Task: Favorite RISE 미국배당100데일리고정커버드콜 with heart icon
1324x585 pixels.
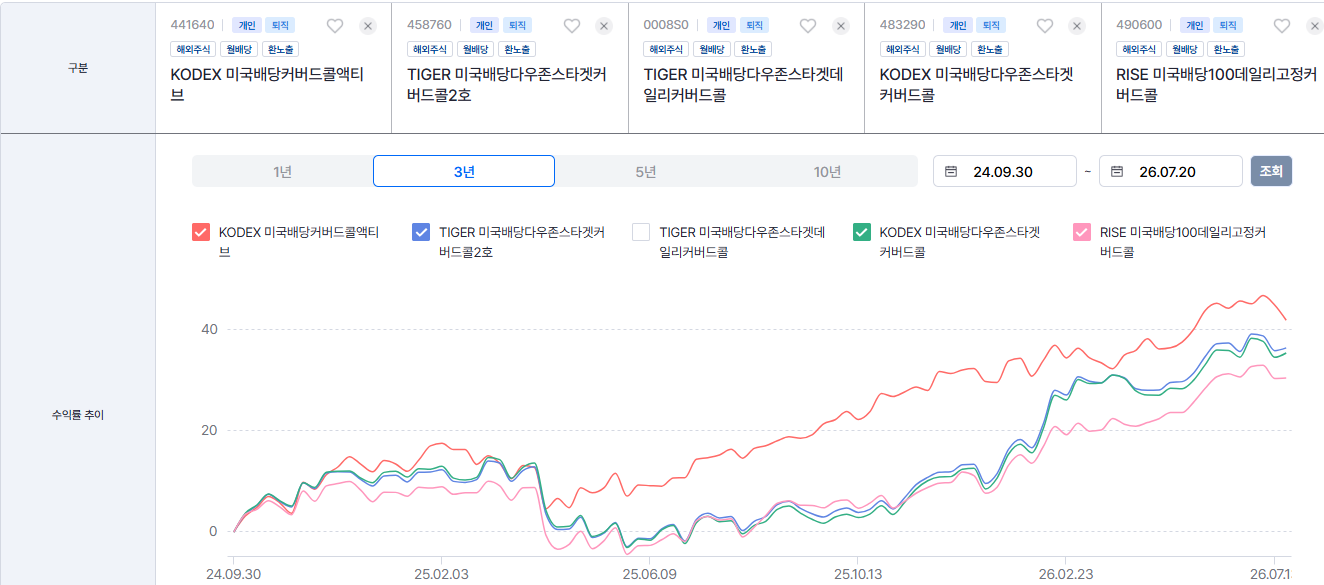Action: click(x=1281, y=26)
